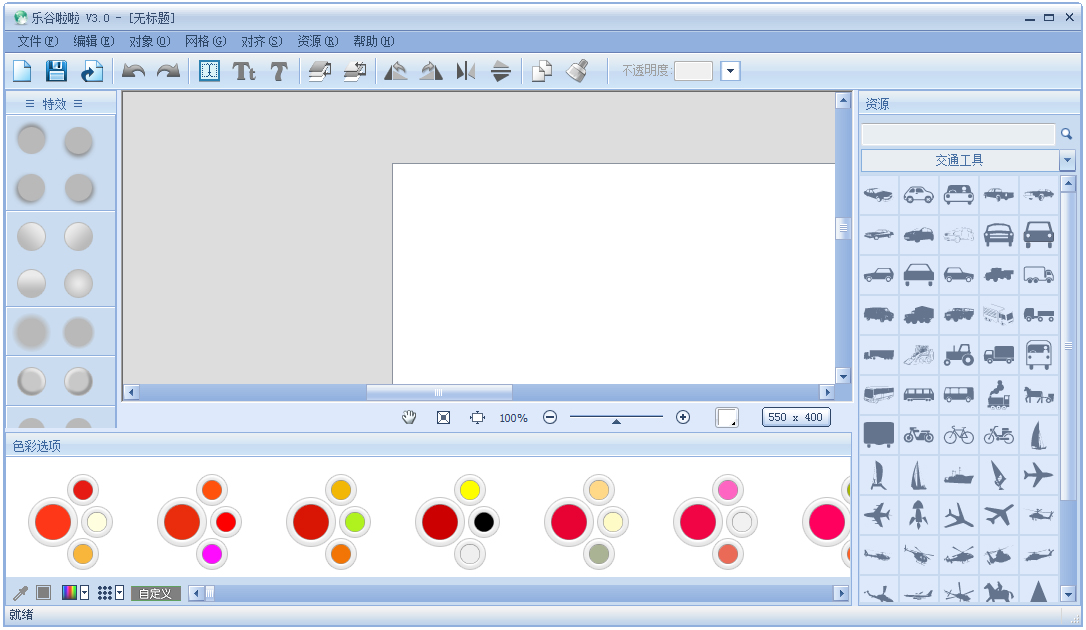
Task: Click the format paintbrush icon
Action: coord(577,71)
